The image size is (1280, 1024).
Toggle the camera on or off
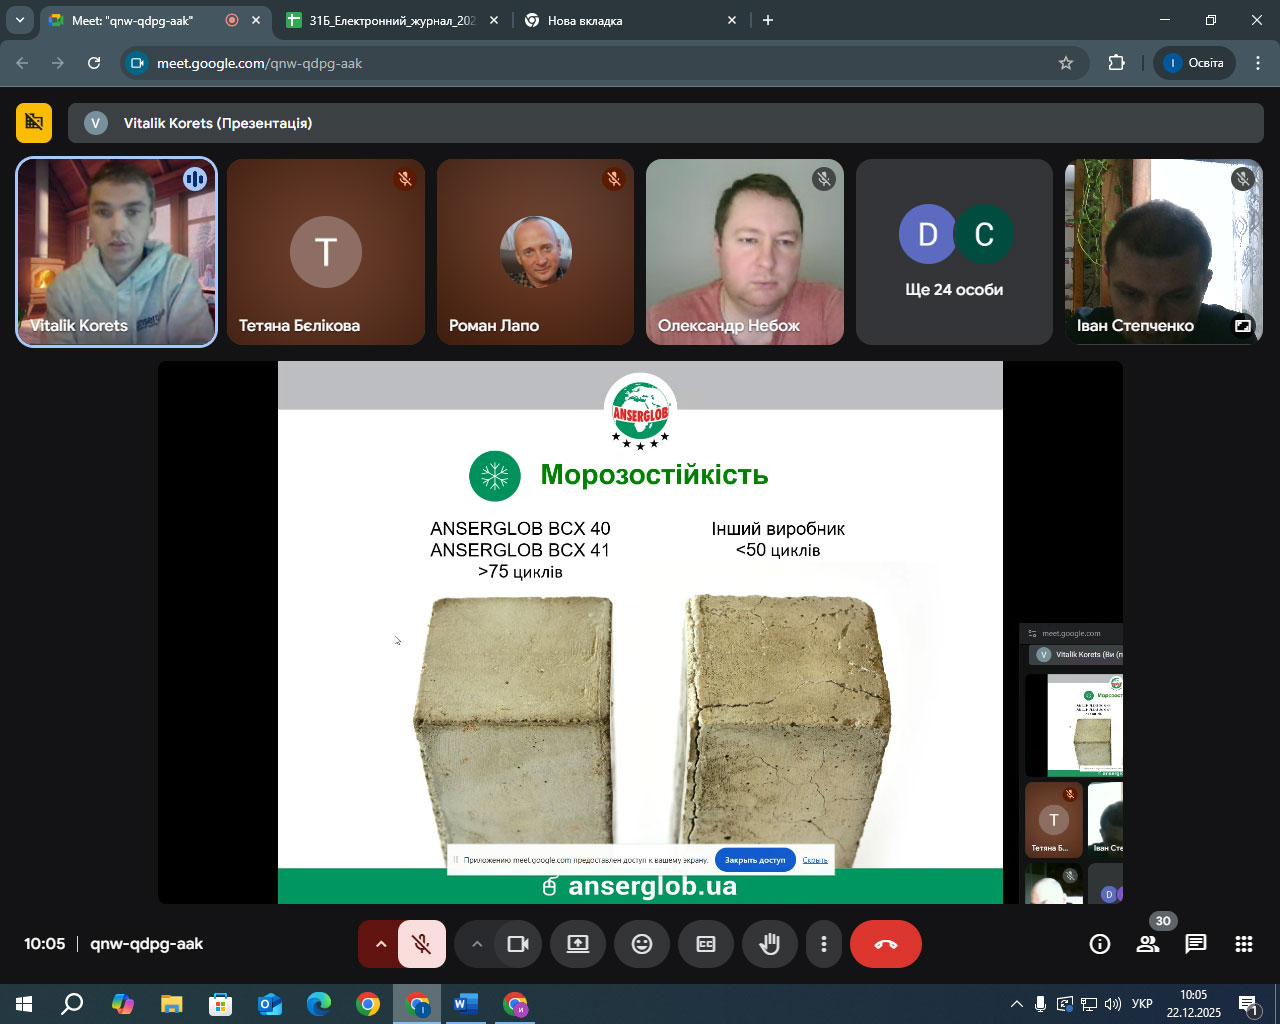point(518,944)
